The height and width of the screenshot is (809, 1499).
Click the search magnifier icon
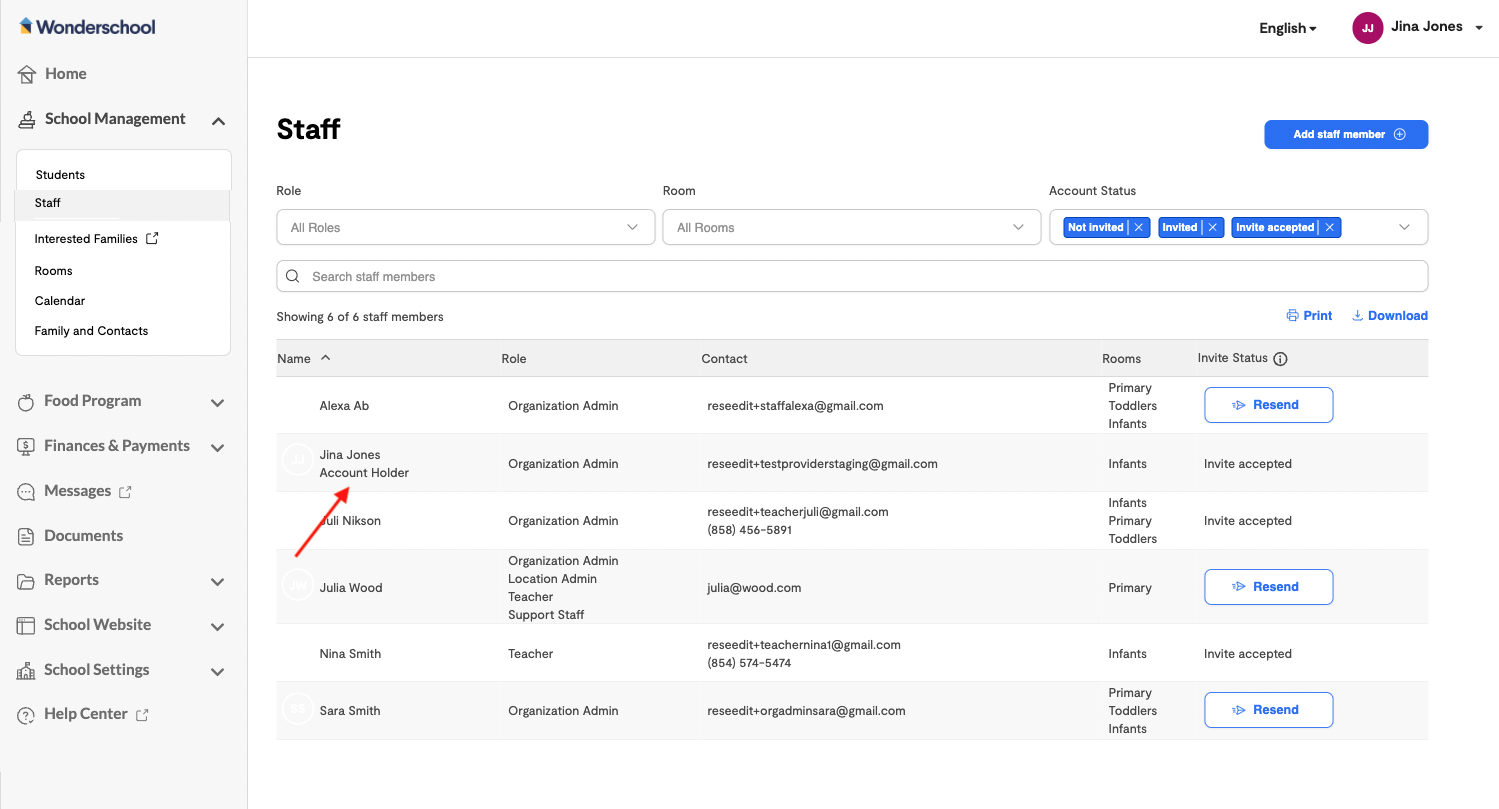click(x=293, y=276)
